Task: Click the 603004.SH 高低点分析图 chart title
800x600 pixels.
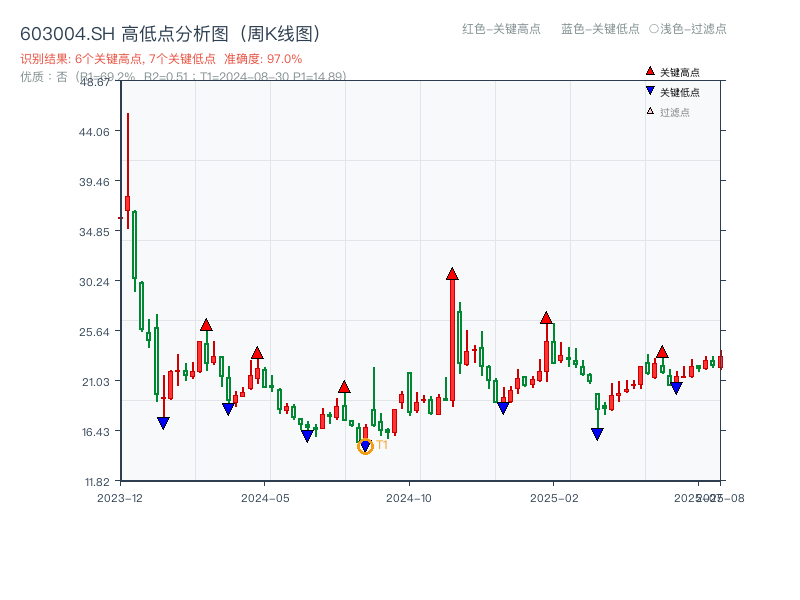Action: [170, 34]
